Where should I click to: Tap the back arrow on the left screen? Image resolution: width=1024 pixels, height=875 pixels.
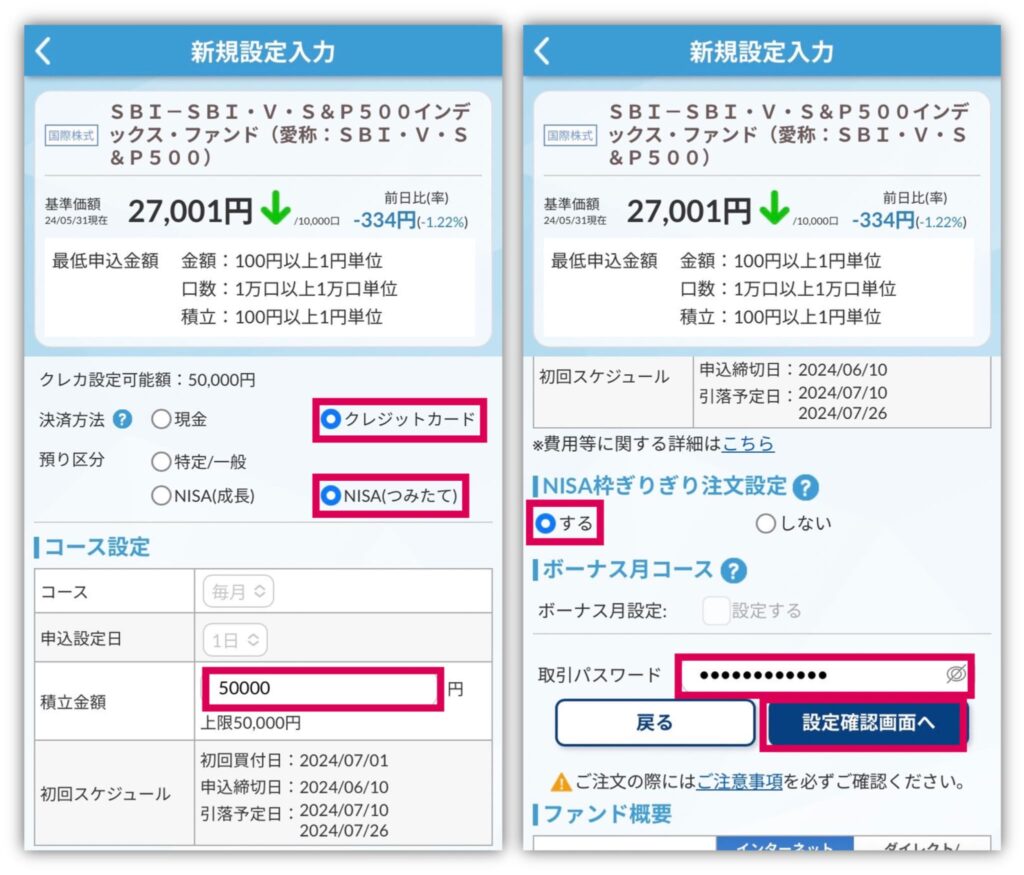43,52
